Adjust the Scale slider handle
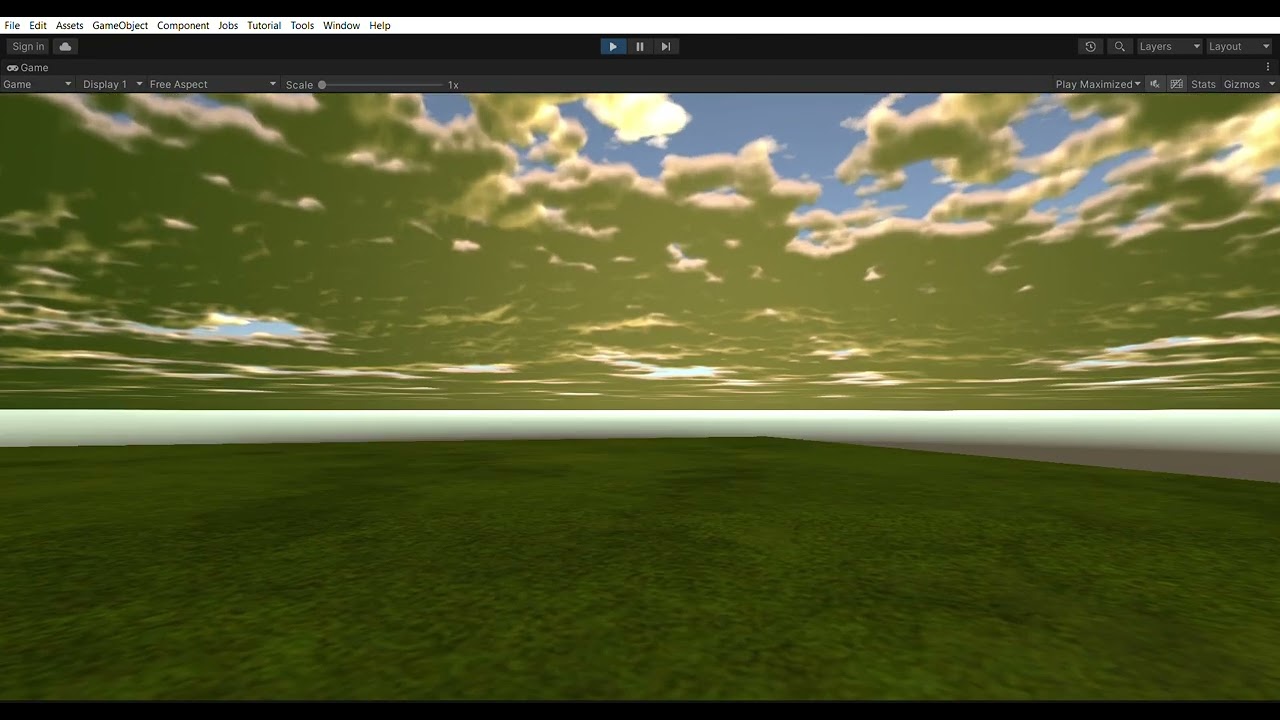Screen dimensions: 1280x720 (322, 85)
